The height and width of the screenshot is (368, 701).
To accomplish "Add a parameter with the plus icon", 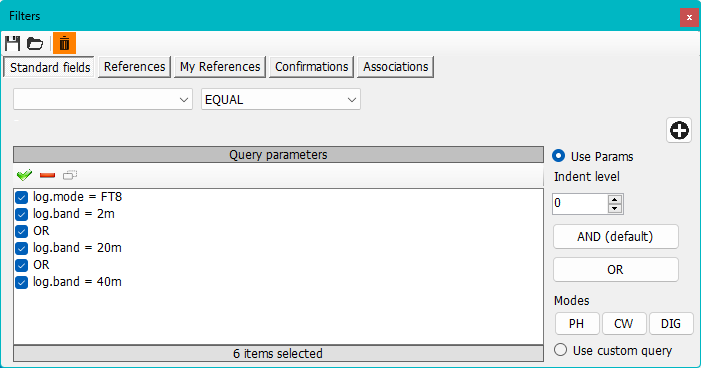I will pyautogui.click(x=679, y=131).
